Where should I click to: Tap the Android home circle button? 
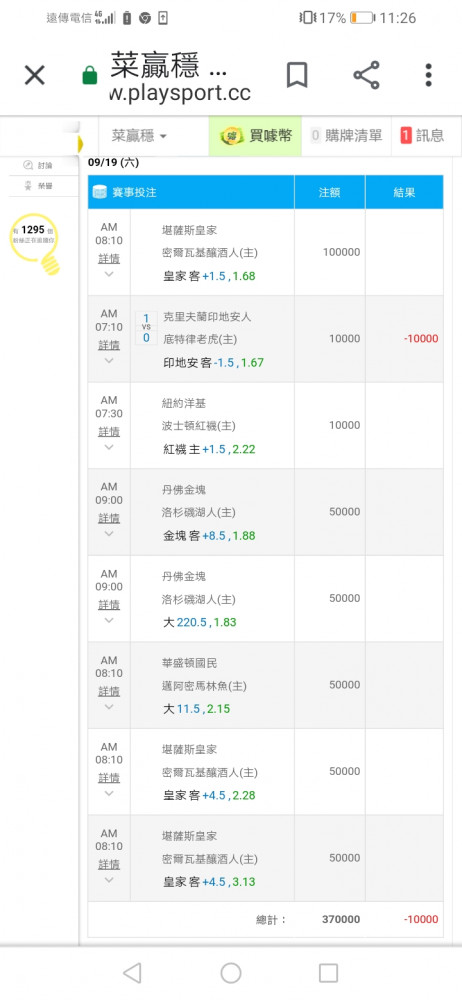click(x=231, y=973)
